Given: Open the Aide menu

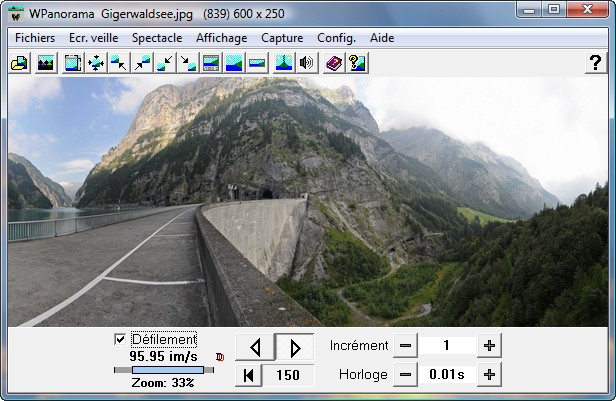Looking at the screenshot, I should point(382,38).
